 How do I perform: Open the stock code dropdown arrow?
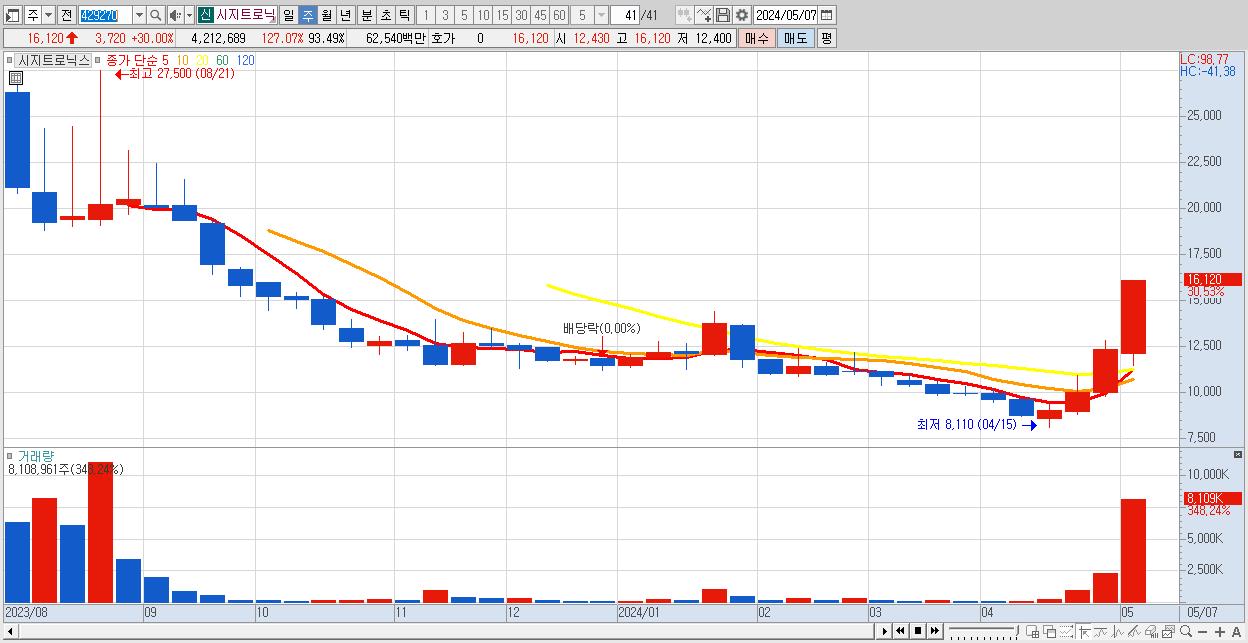coord(139,15)
